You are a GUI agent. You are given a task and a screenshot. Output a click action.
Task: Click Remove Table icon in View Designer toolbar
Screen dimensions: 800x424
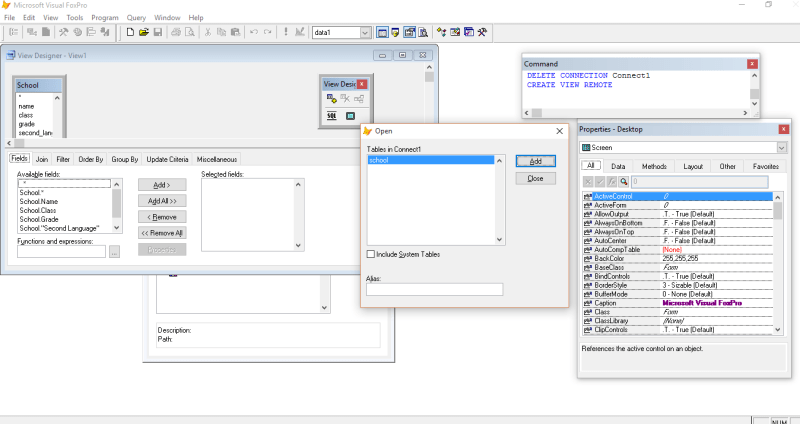pos(345,98)
